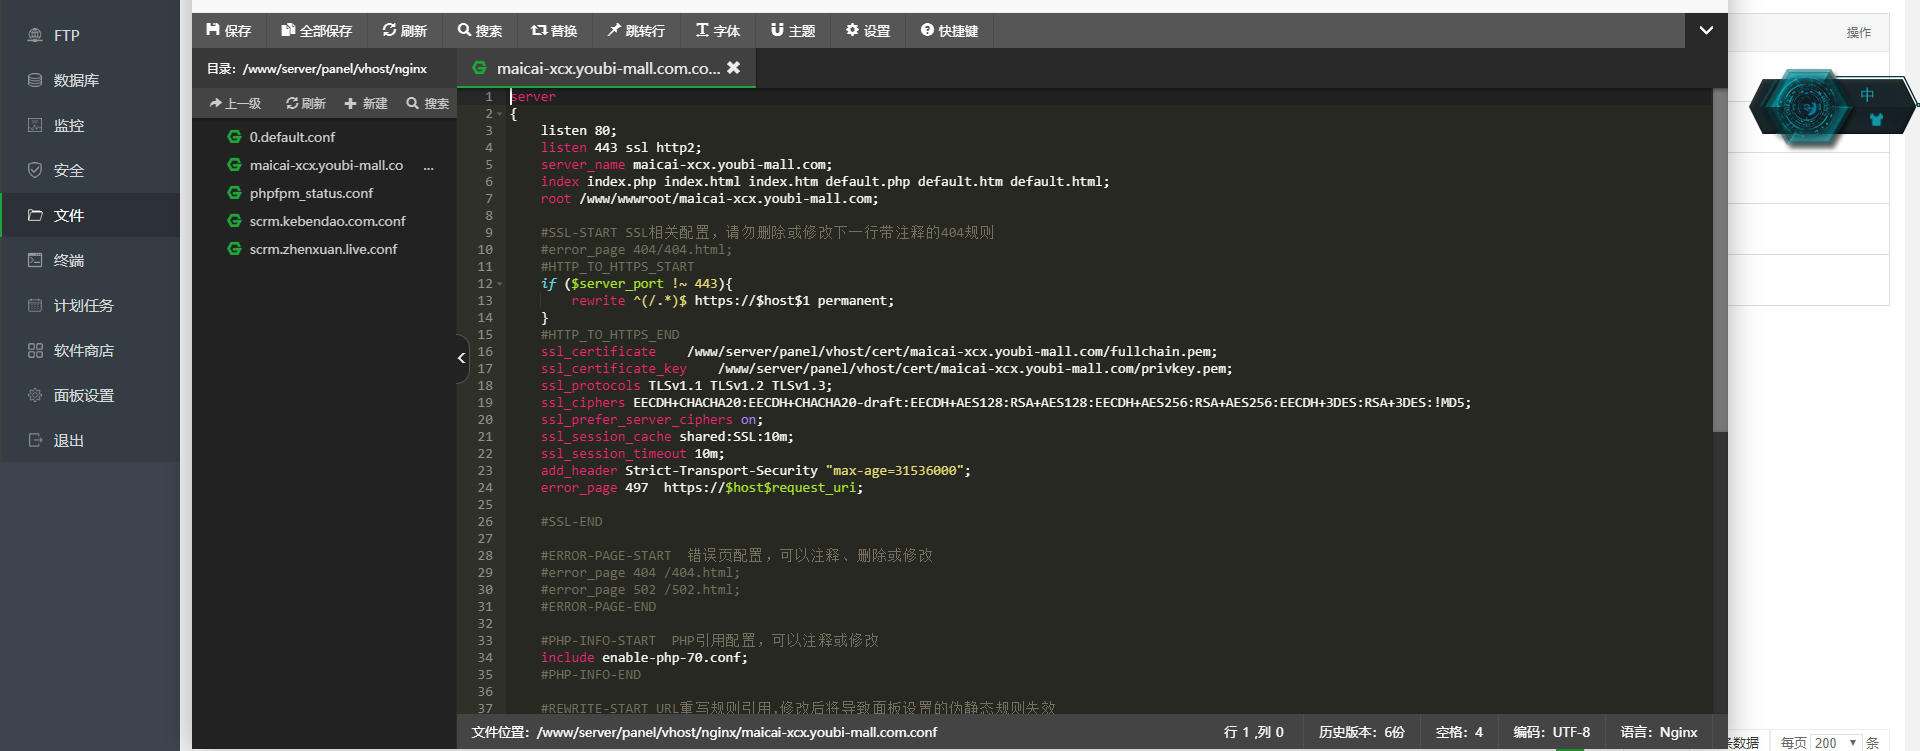Go up one directory with 上一级
This screenshot has height=751, width=1920.
[x=235, y=103]
